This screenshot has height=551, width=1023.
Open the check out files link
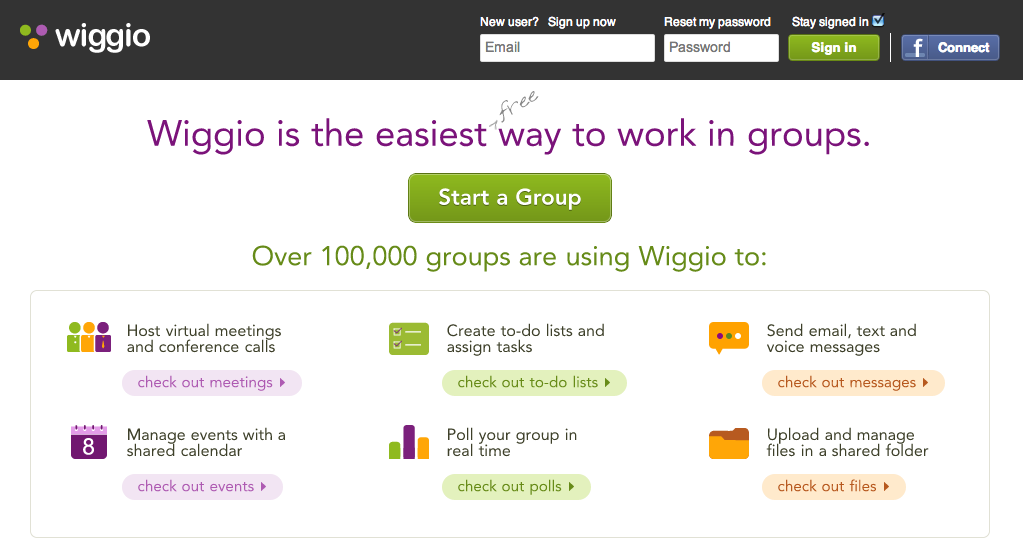point(834,487)
